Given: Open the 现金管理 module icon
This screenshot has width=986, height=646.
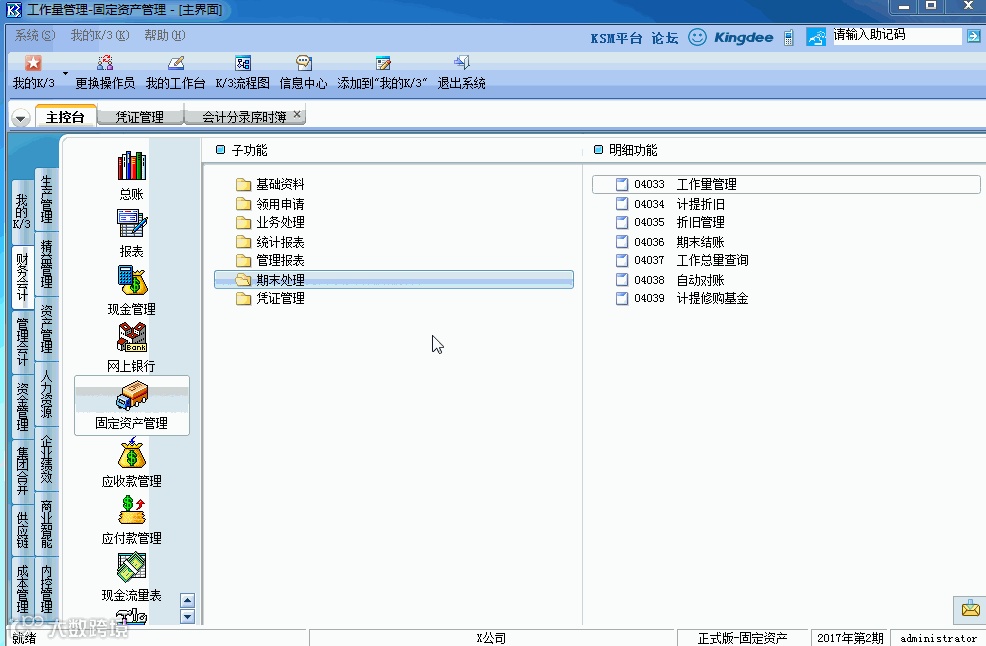Looking at the screenshot, I should (x=131, y=281).
